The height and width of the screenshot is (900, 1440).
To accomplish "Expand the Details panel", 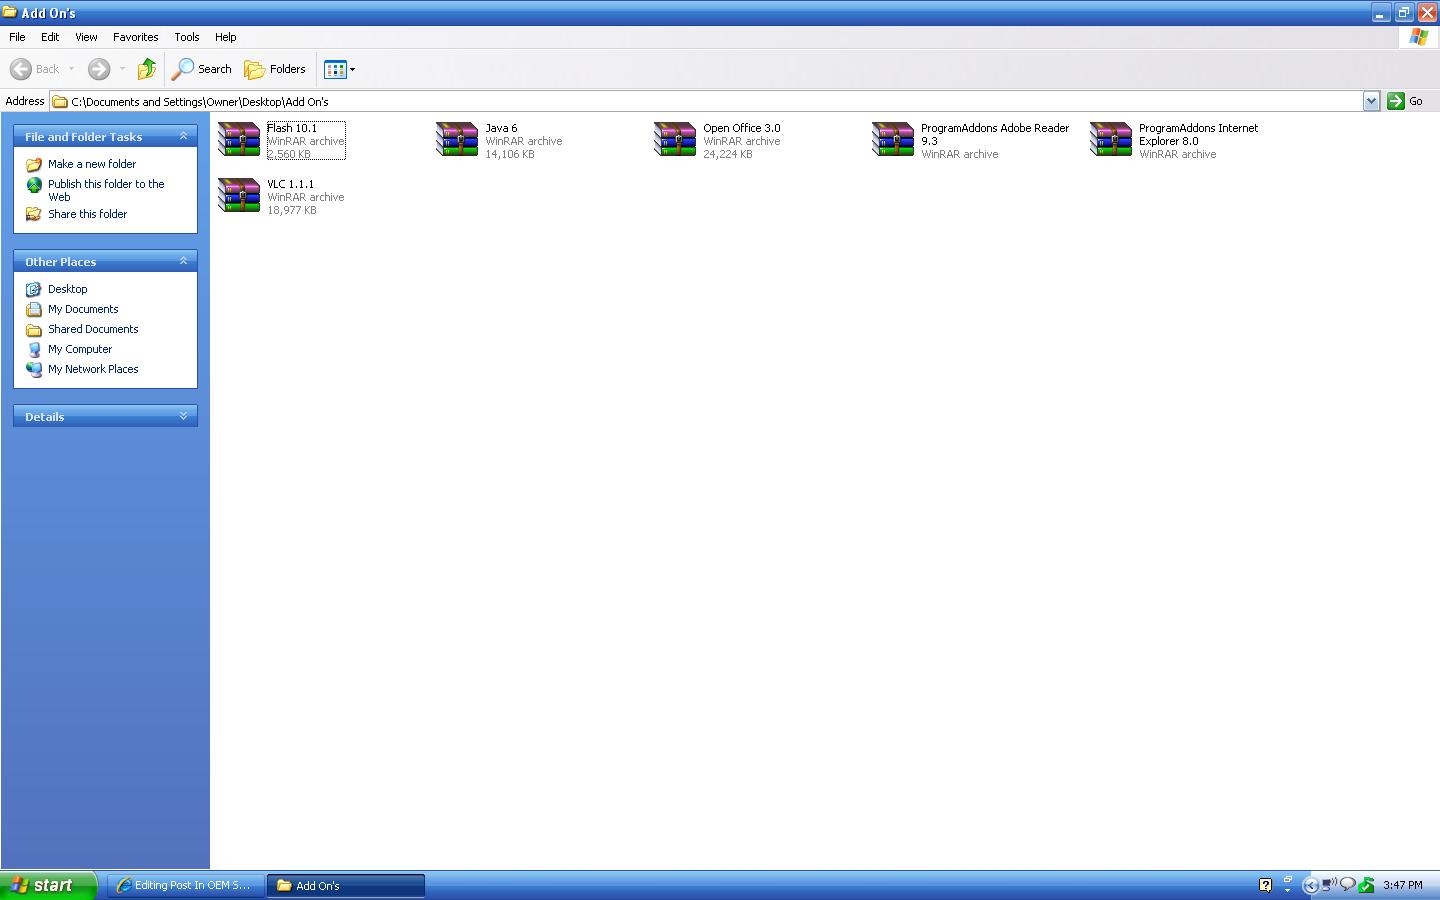I will point(183,416).
